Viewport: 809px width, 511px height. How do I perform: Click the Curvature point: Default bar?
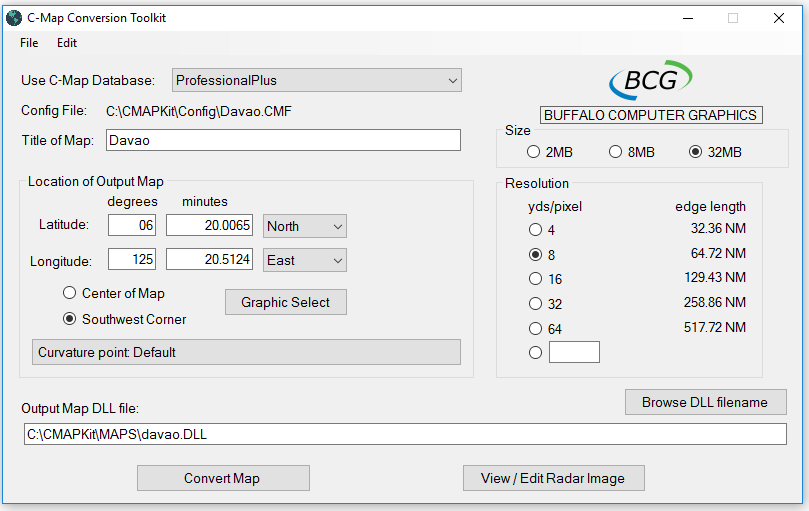(246, 352)
